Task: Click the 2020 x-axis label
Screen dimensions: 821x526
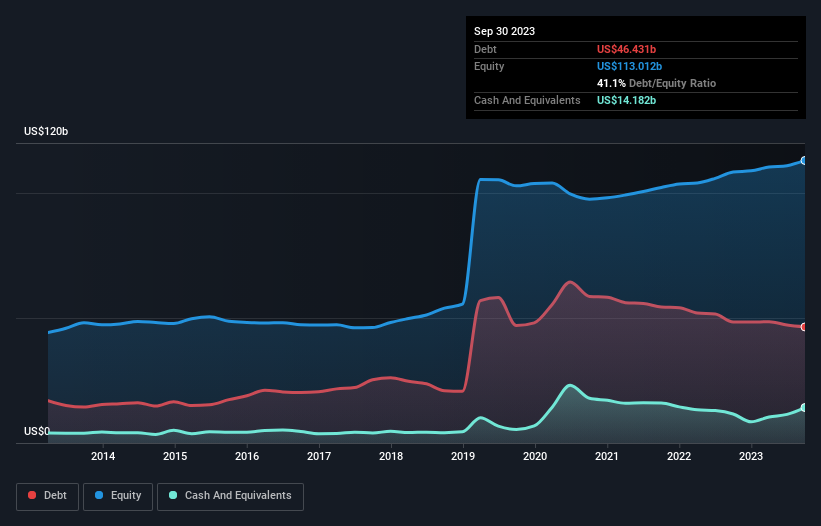Action: 535,456
